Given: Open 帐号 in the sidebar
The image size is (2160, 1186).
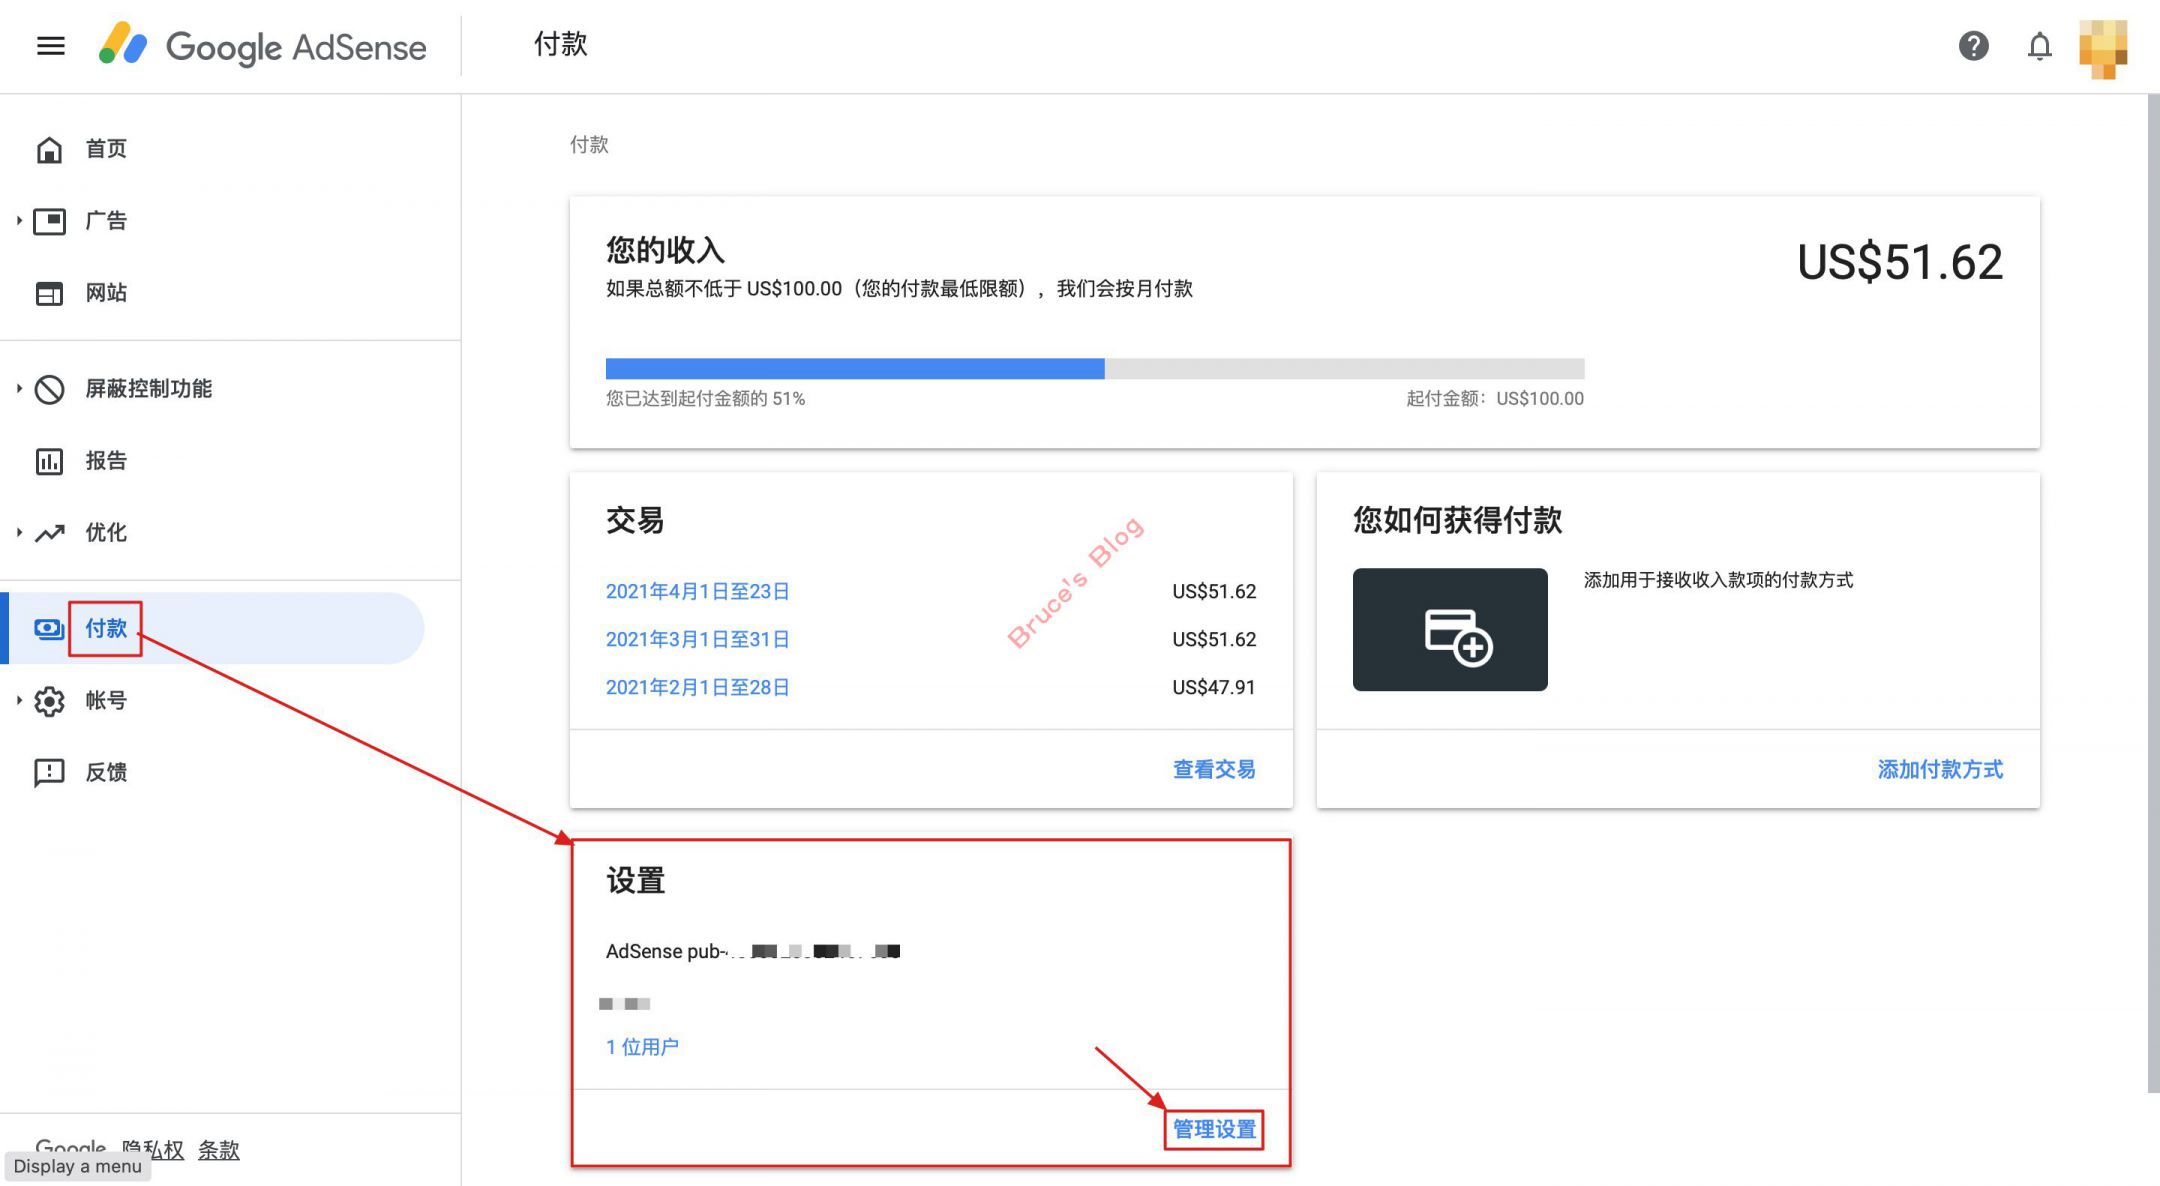Looking at the screenshot, I should pyautogui.click(x=106, y=701).
